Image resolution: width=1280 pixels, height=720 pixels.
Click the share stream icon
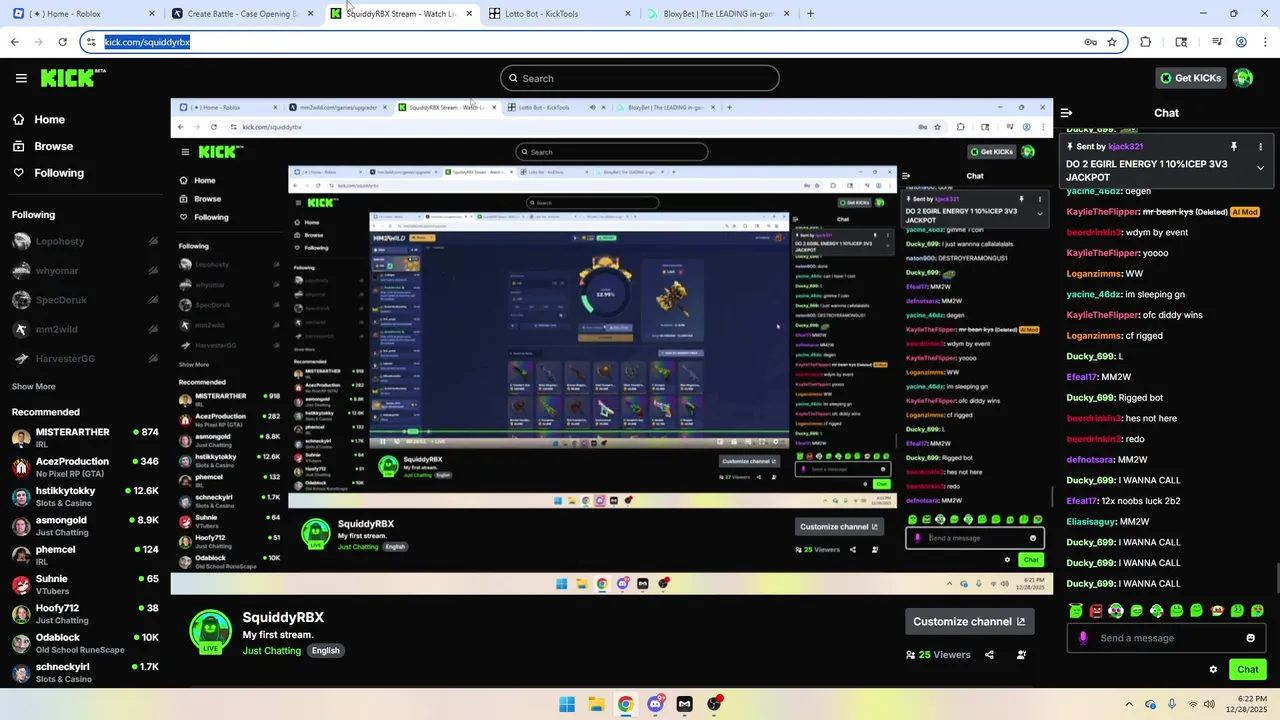989,655
